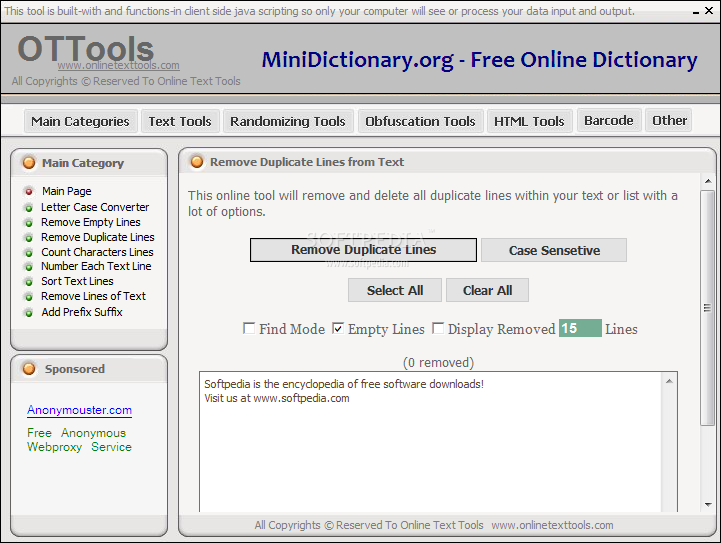
Task: Open the Text Tools menu
Action: click(180, 121)
